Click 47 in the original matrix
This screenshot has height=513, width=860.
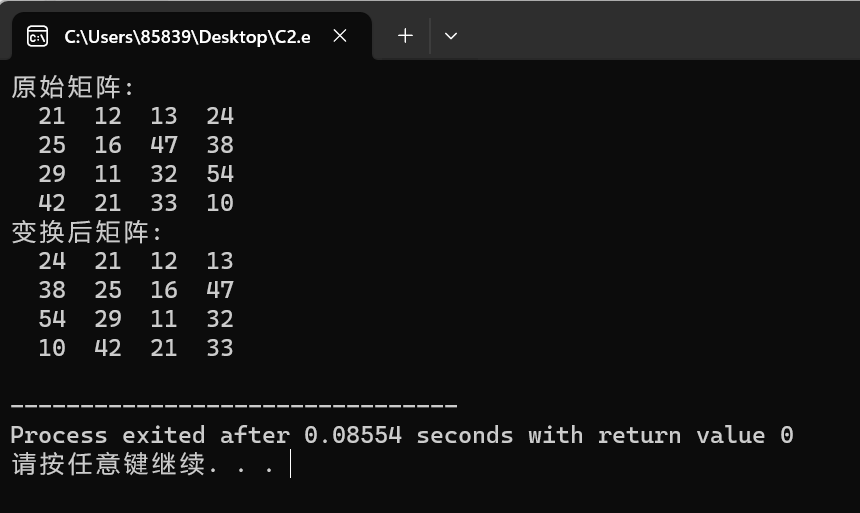point(164,145)
